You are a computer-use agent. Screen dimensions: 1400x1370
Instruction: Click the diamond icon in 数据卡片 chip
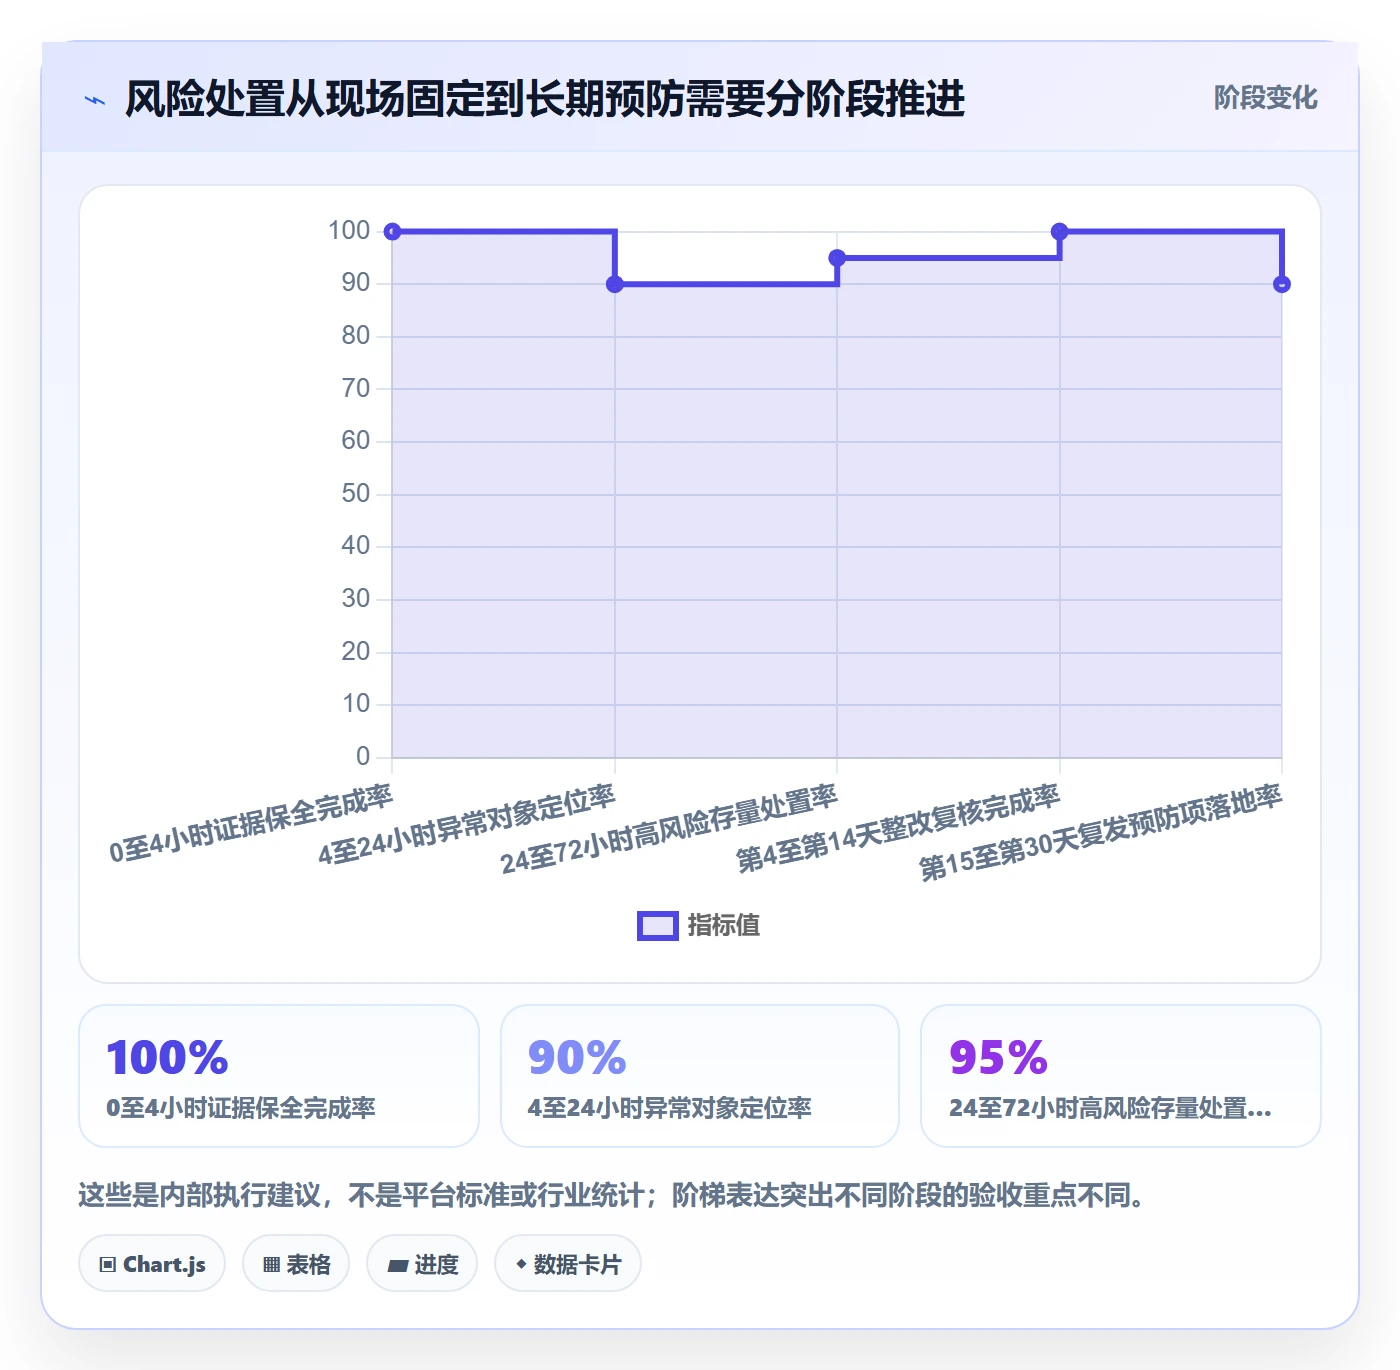(x=521, y=1264)
